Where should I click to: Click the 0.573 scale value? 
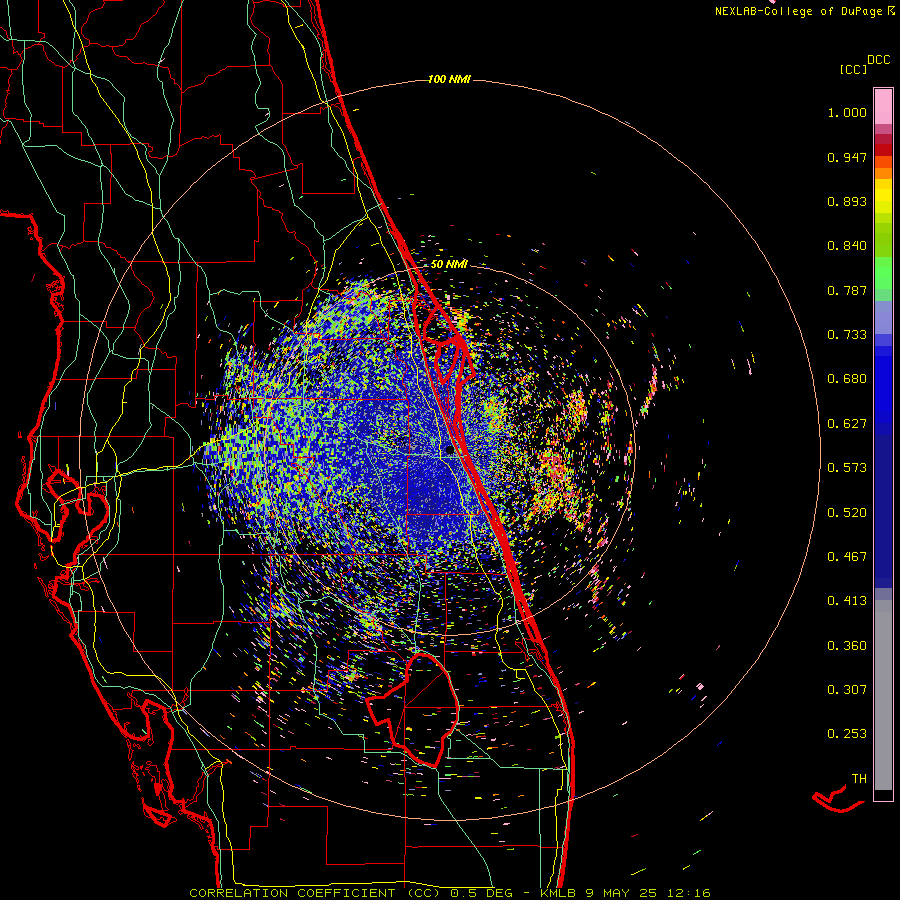[x=847, y=468]
